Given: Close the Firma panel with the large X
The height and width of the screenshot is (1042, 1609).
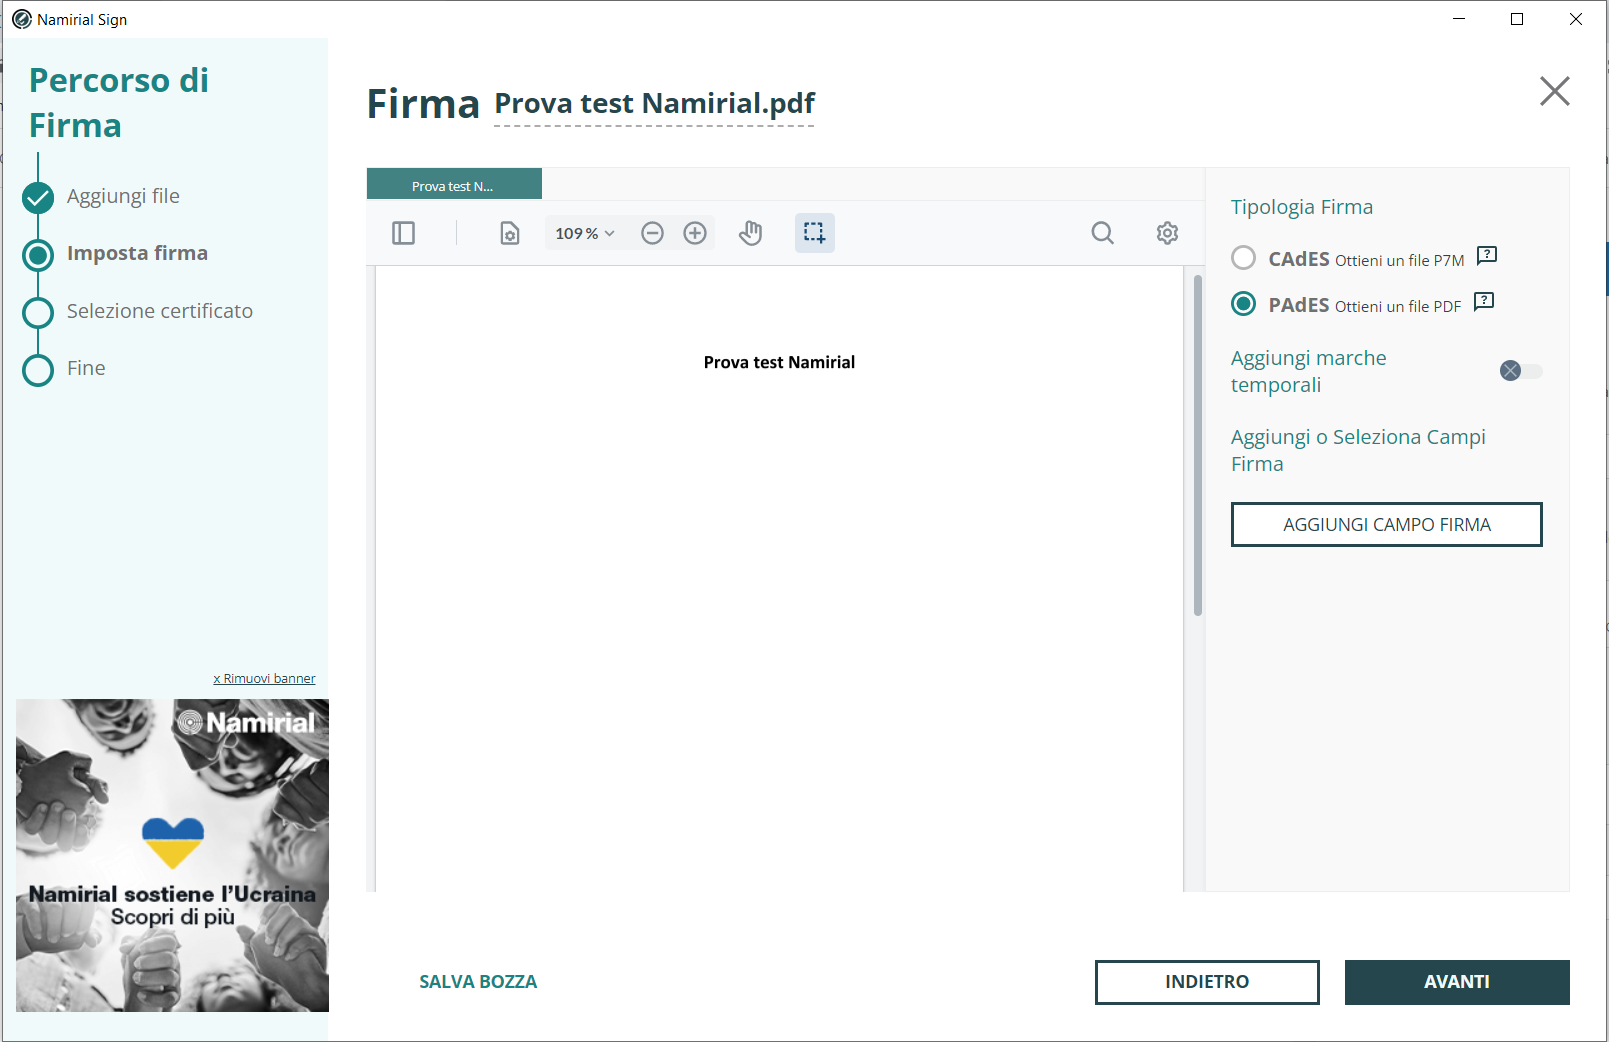Looking at the screenshot, I should (1555, 91).
